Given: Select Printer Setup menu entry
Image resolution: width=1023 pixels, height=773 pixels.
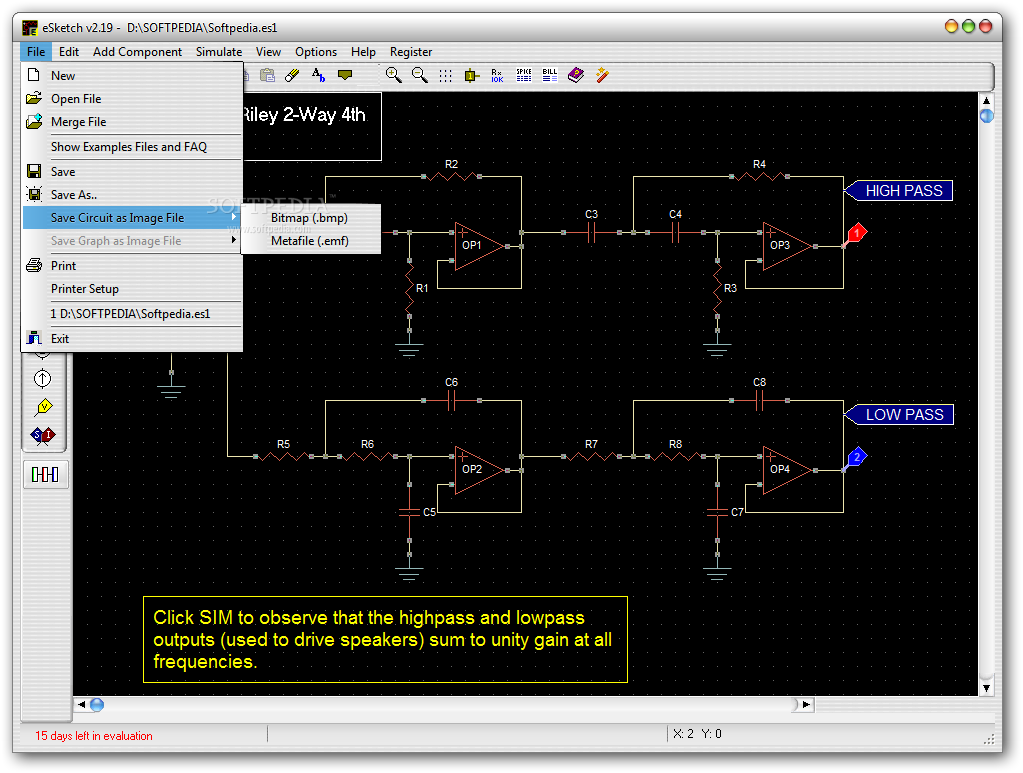Looking at the screenshot, I should pyautogui.click(x=132, y=288).
